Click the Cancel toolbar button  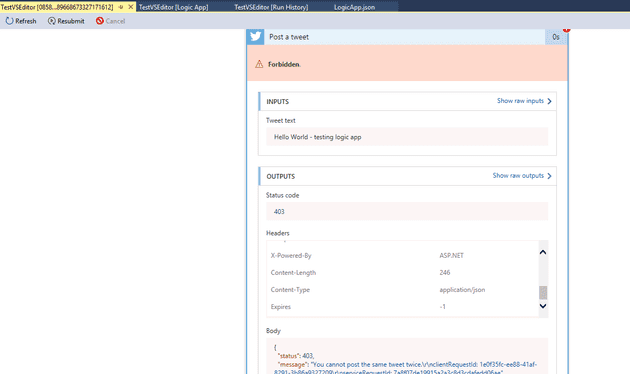click(x=110, y=21)
